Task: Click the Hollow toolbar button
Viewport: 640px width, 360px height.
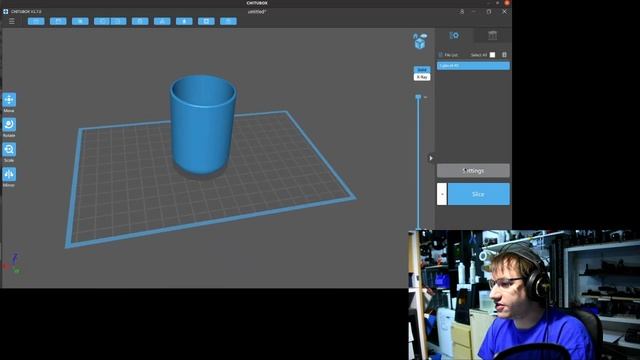Action: tap(184, 21)
